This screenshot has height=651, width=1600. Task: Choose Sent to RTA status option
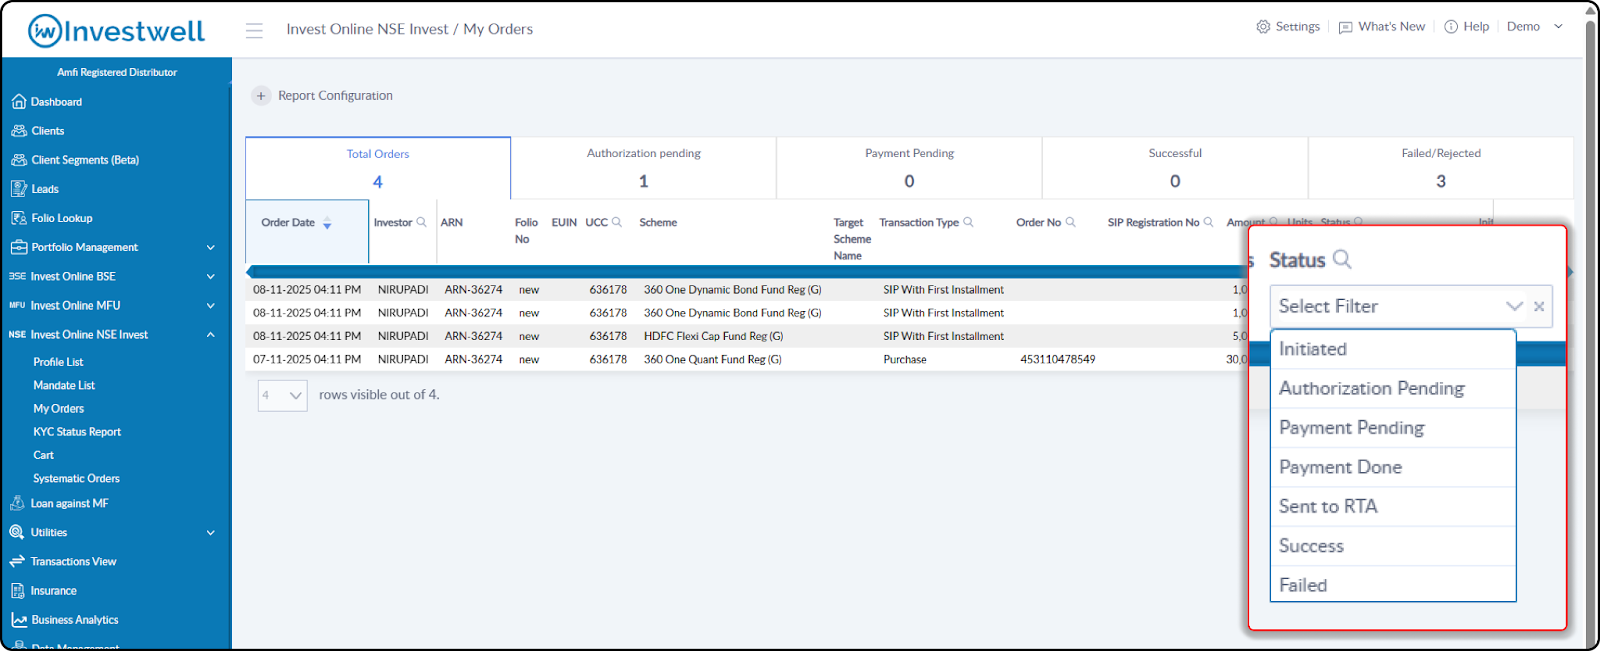[x=1393, y=507]
